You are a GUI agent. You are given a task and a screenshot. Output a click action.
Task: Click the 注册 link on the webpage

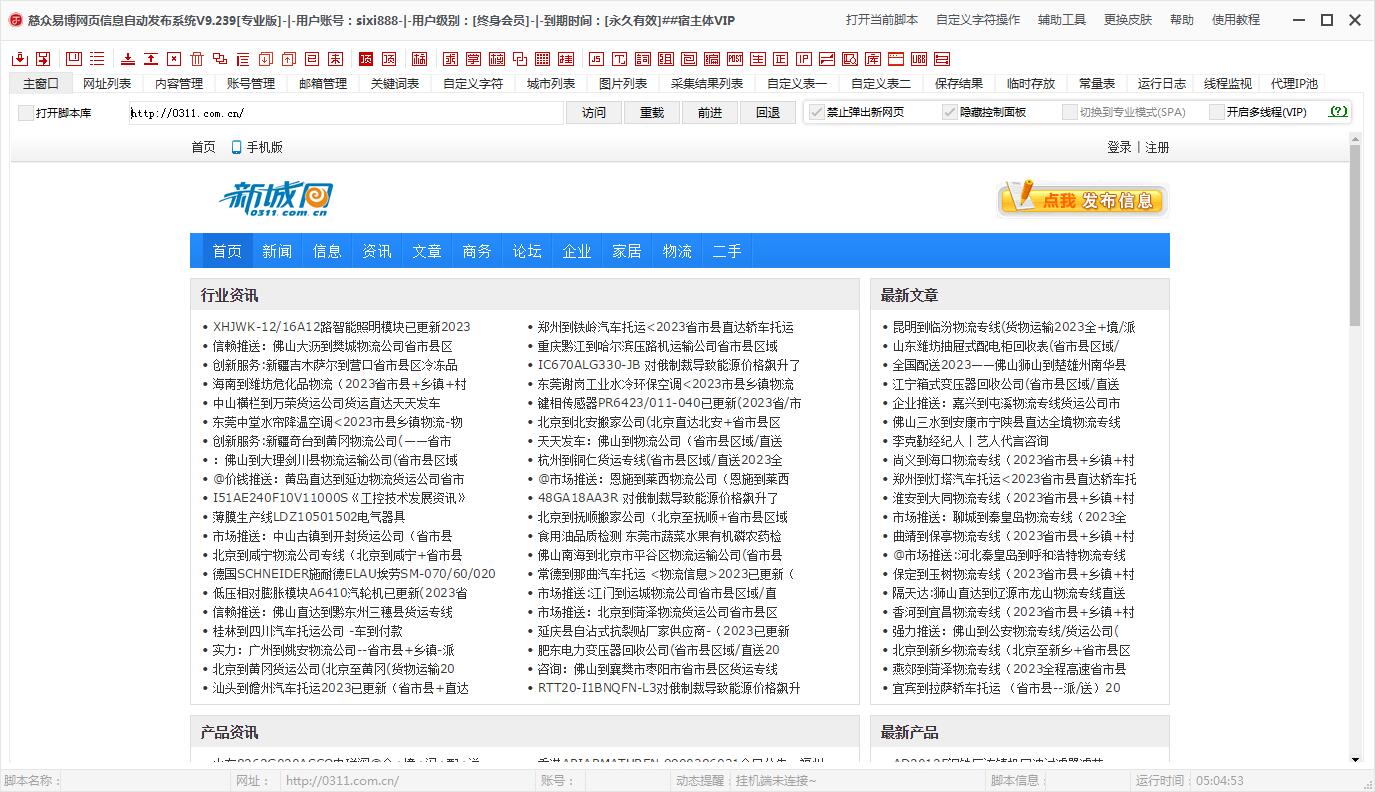pyautogui.click(x=1157, y=147)
